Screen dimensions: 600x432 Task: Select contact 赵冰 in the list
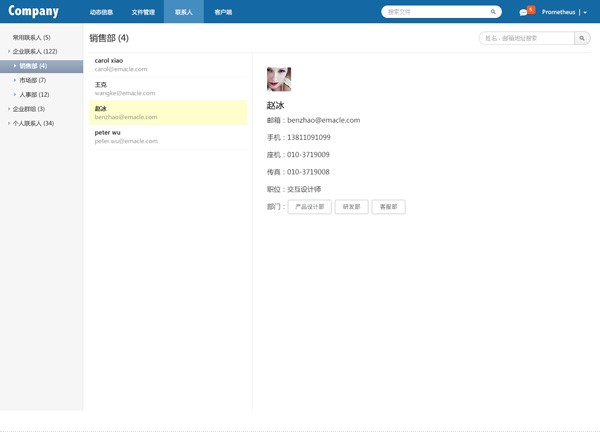coord(168,112)
